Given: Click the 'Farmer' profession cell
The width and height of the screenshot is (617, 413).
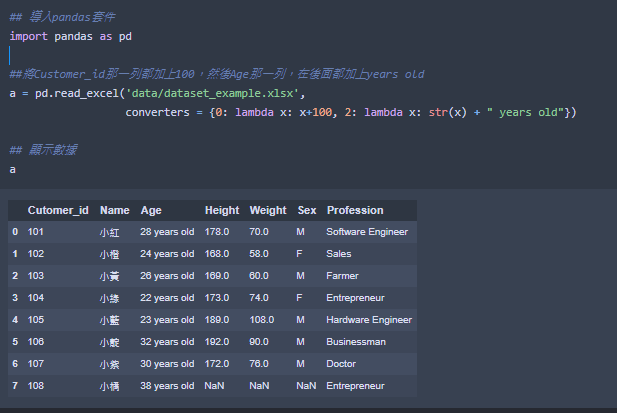Looking at the screenshot, I should (x=342, y=276).
